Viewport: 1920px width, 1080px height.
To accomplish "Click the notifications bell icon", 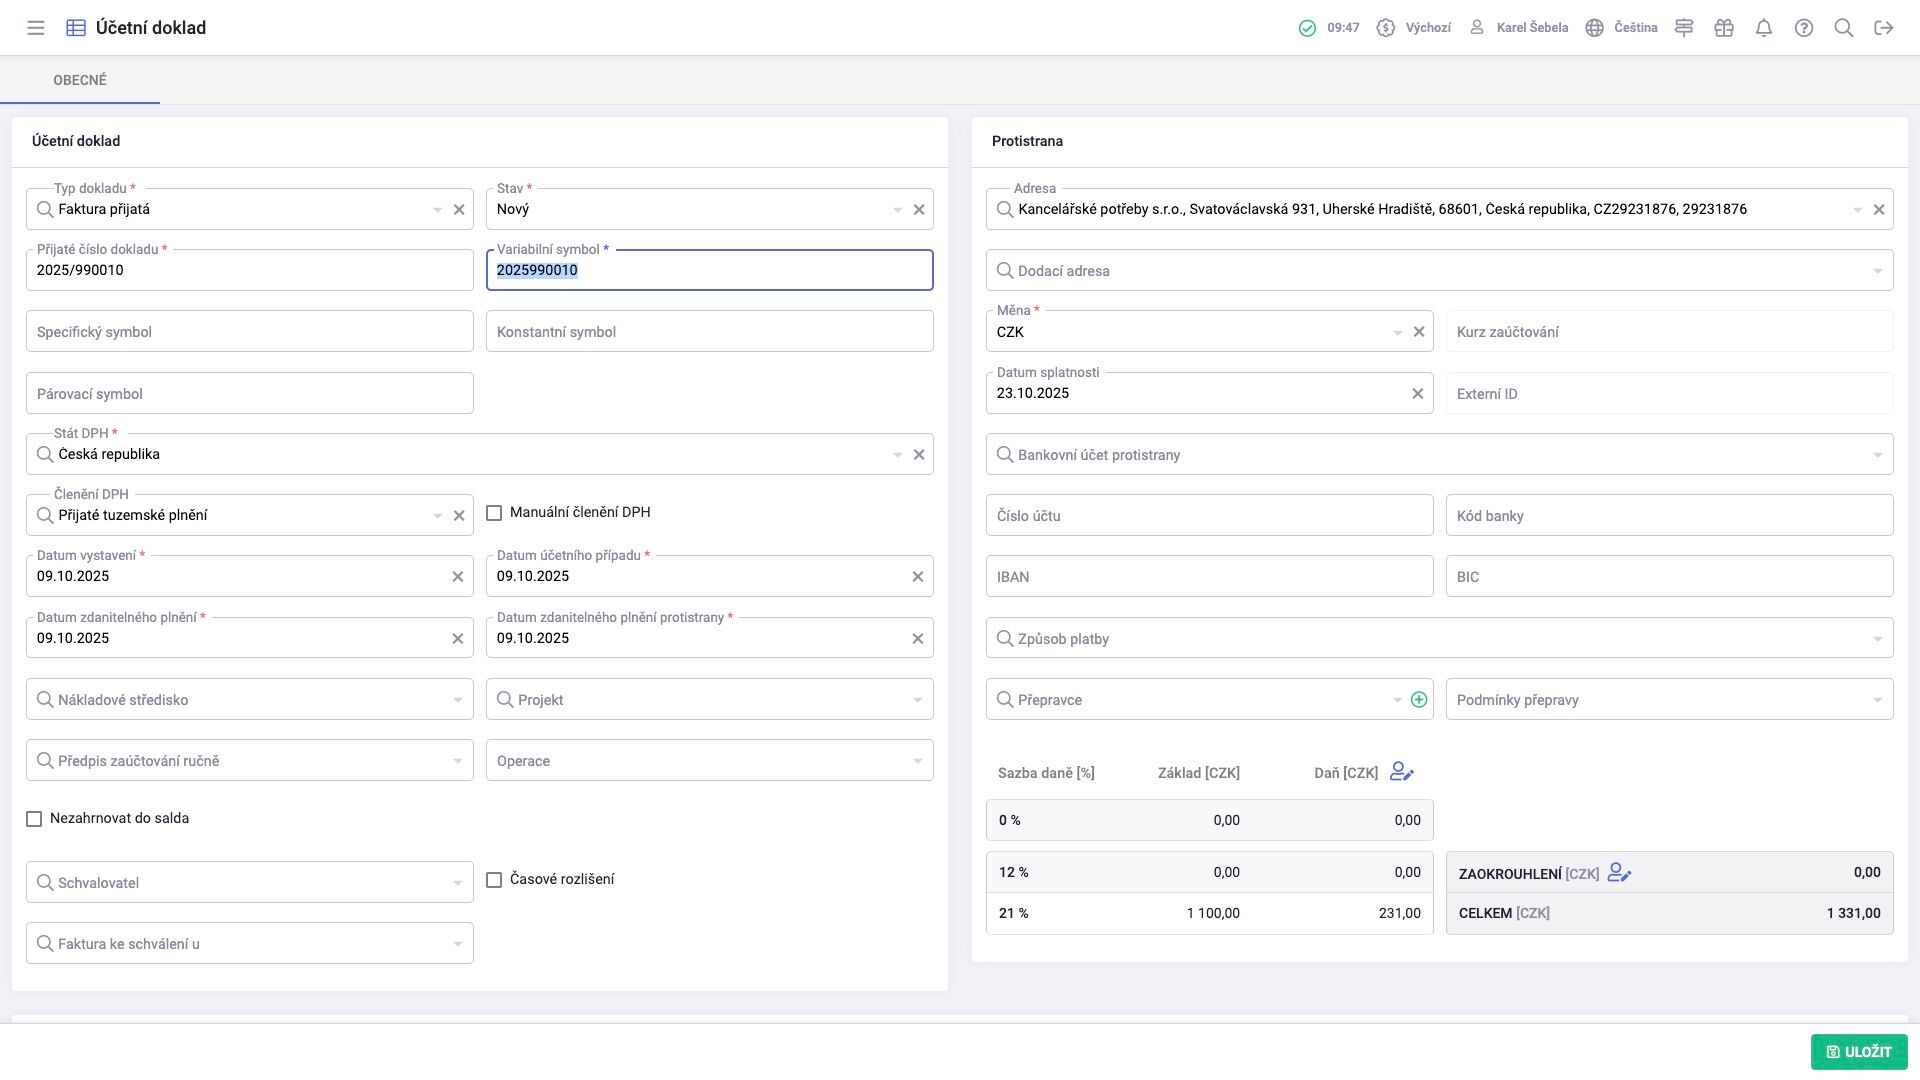I will pyautogui.click(x=1764, y=28).
